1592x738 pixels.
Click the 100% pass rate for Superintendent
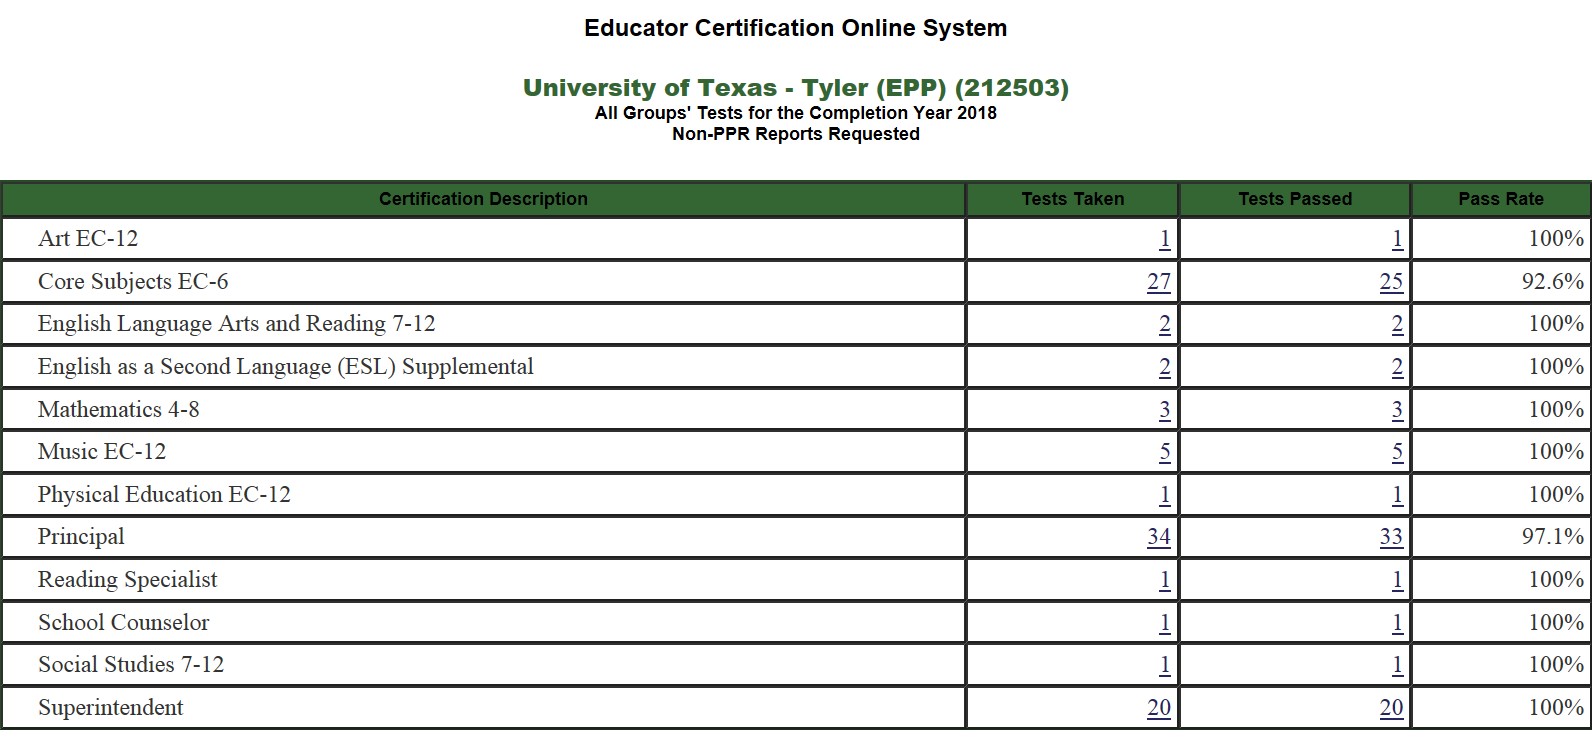coord(1556,708)
